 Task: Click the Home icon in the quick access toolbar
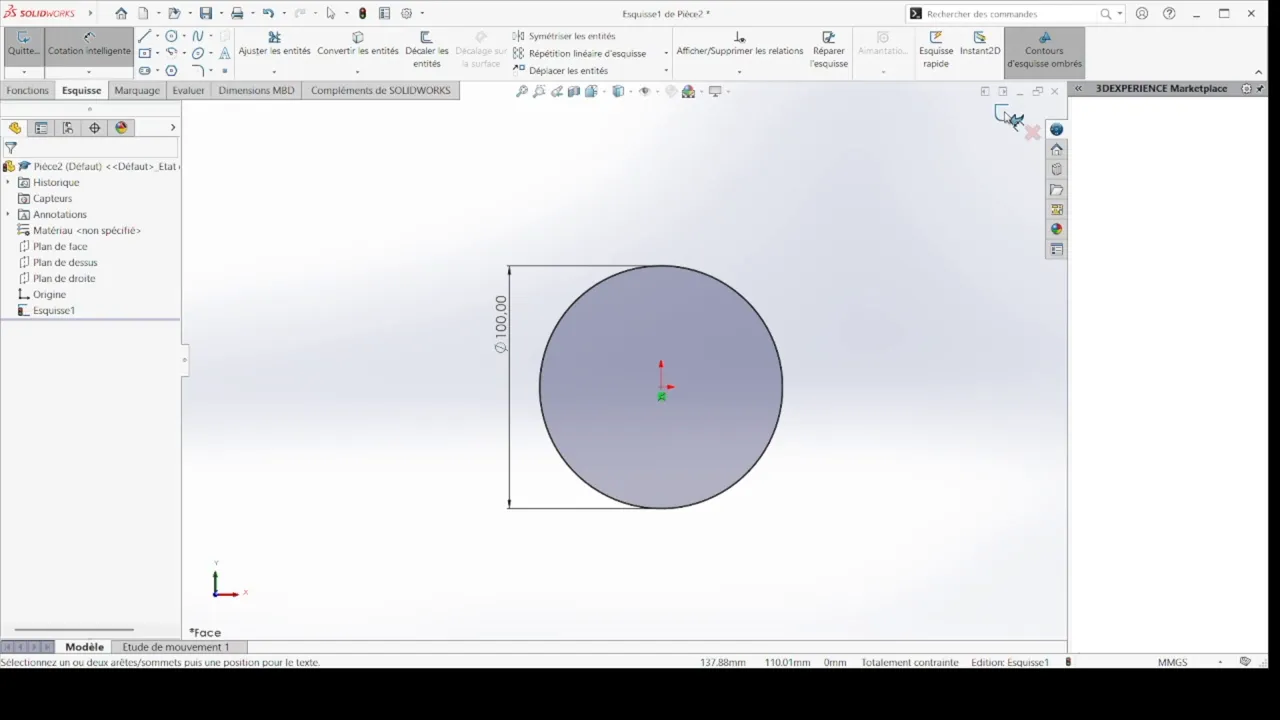(x=121, y=14)
